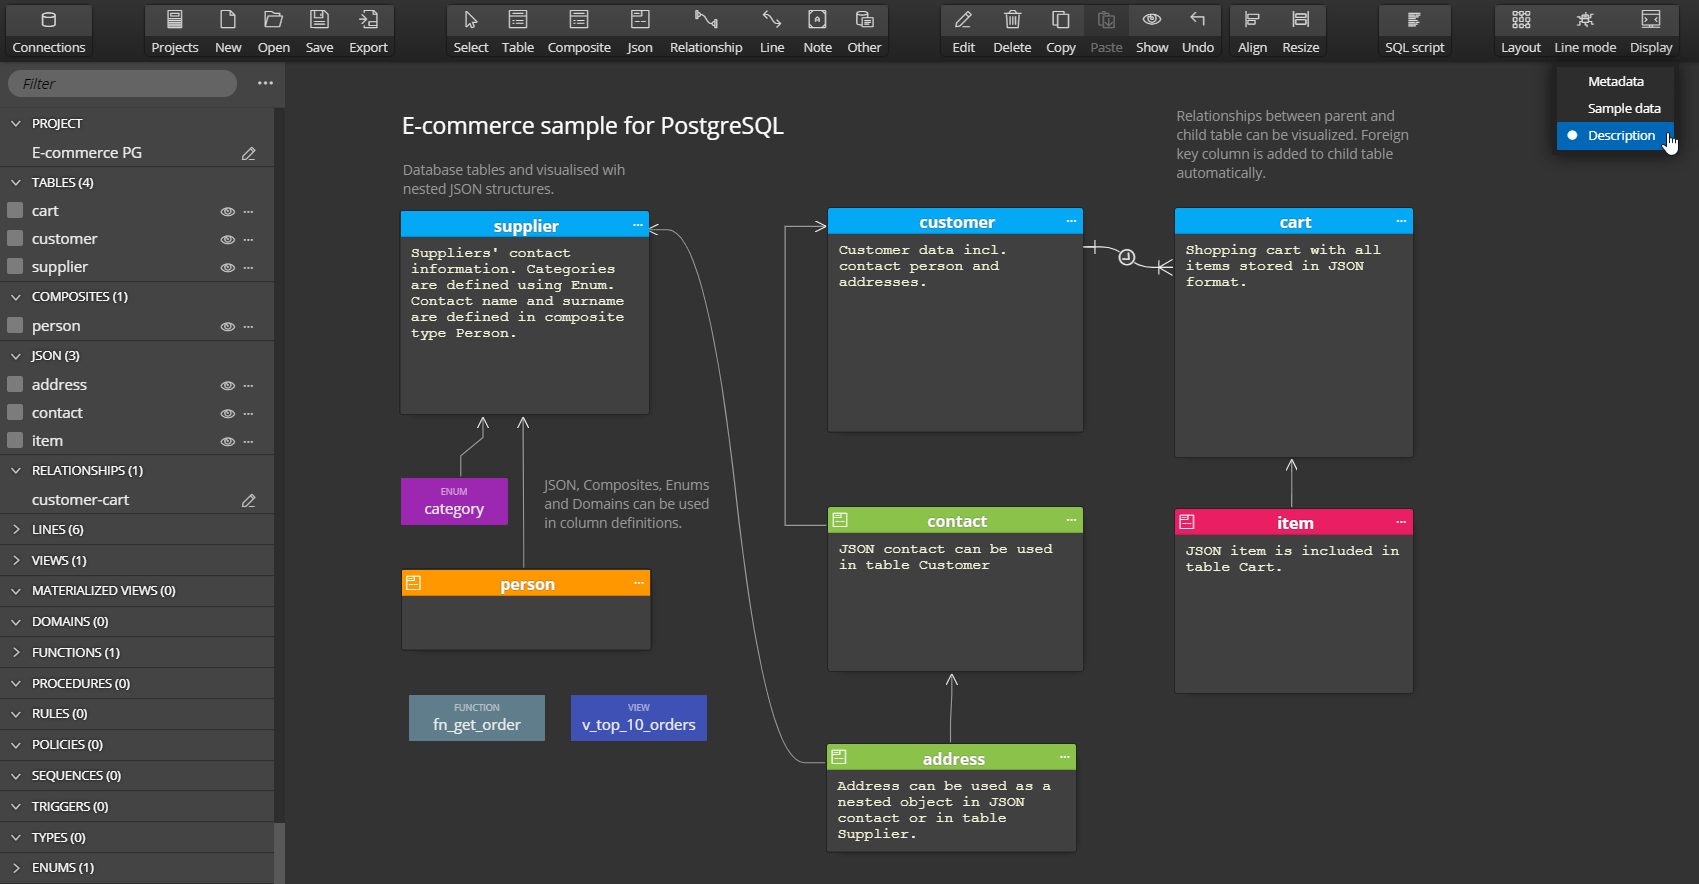Collapse the TABLES (4) section
This screenshot has height=884, width=1699.
[x=16, y=183]
